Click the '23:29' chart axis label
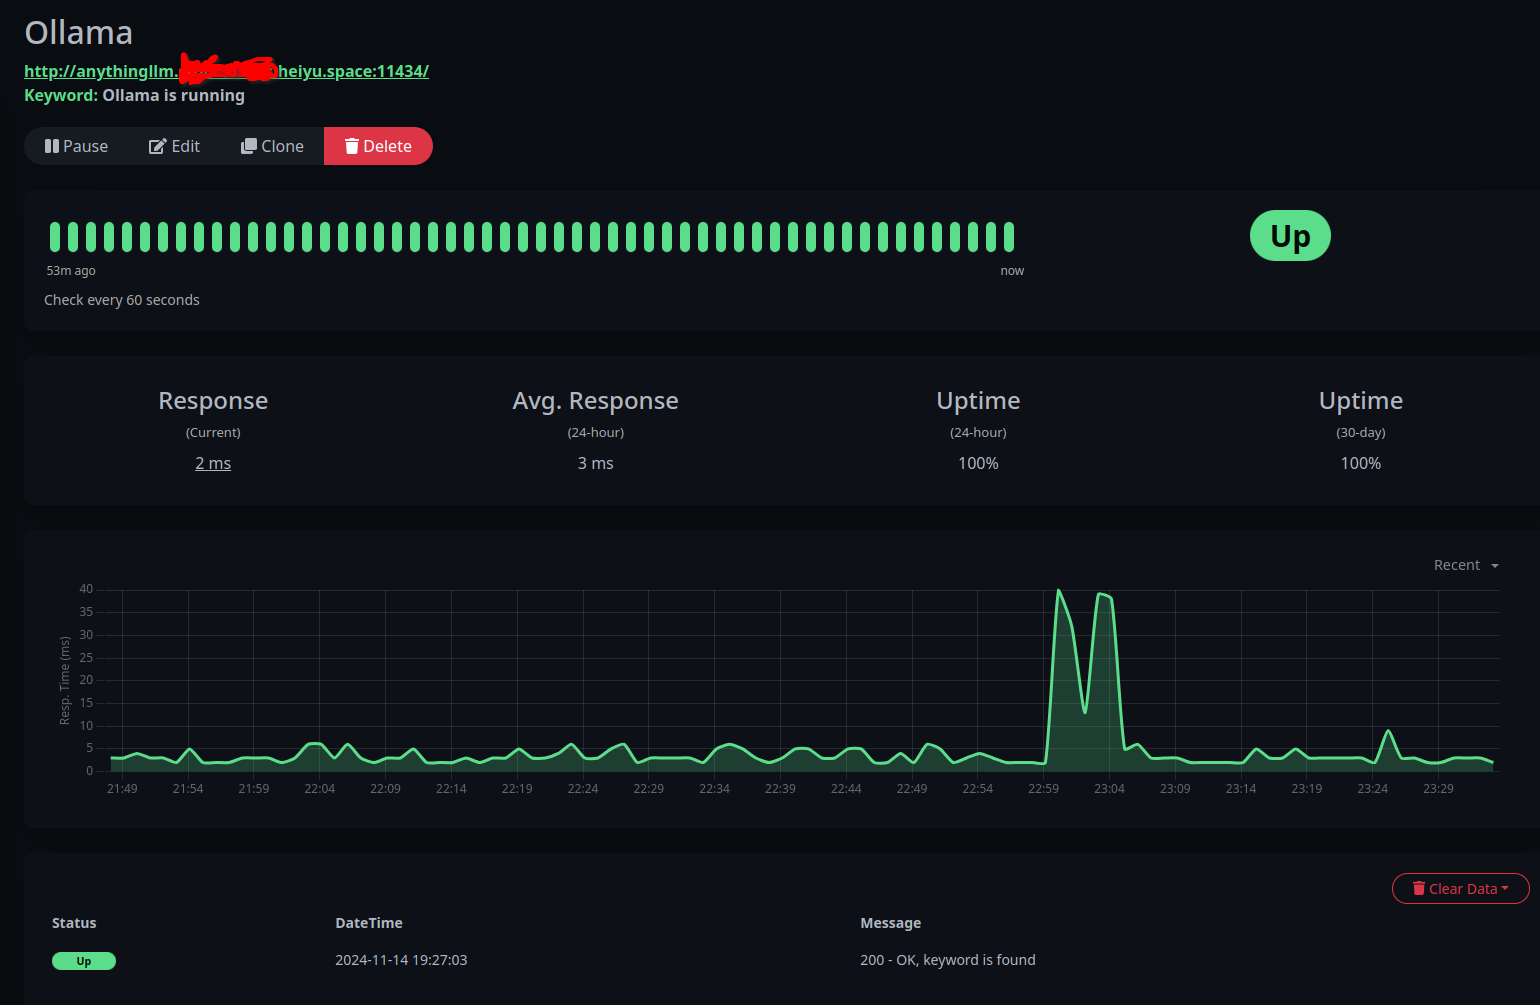 (x=1438, y=789)
